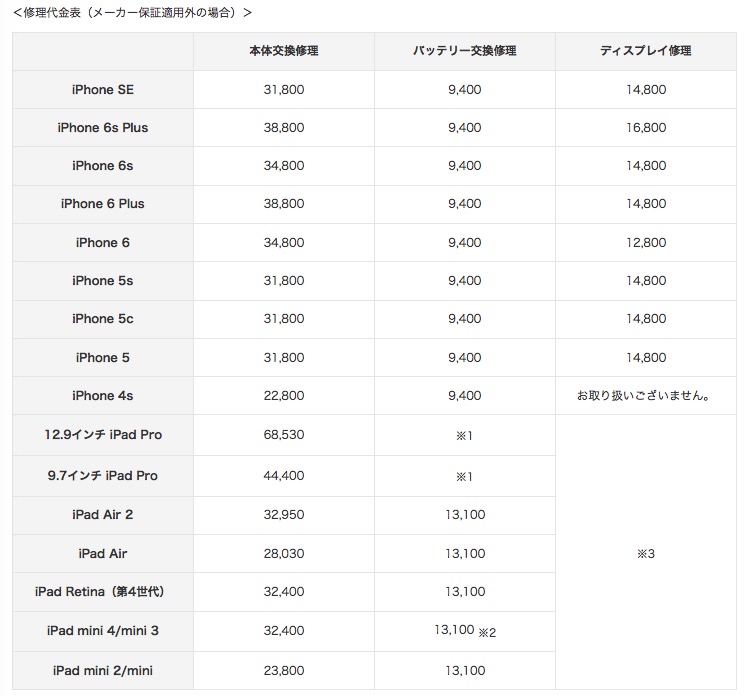The image size is (747, 696).
Task: Click the iPad Air 2 row label
Action: tap(102, 515)
